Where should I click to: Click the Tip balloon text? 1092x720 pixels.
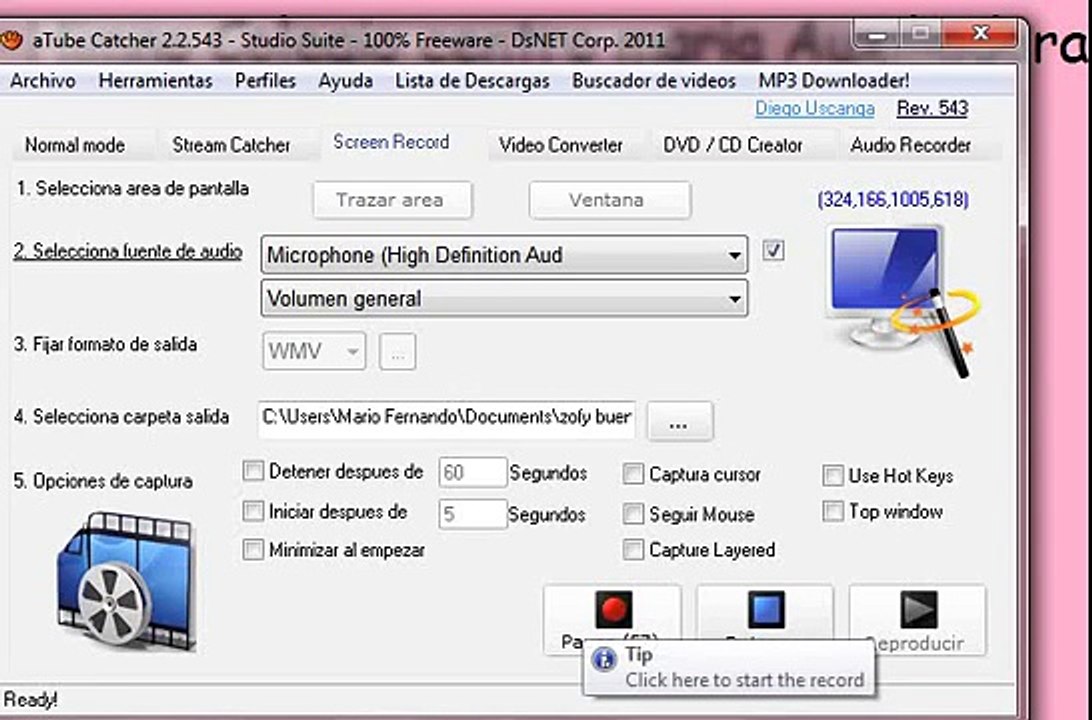[x=744, y=680]
